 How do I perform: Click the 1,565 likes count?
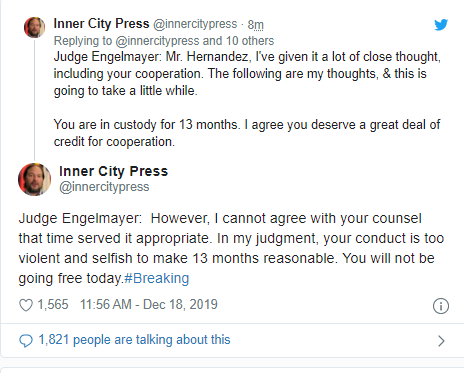[x=53, y=304]
